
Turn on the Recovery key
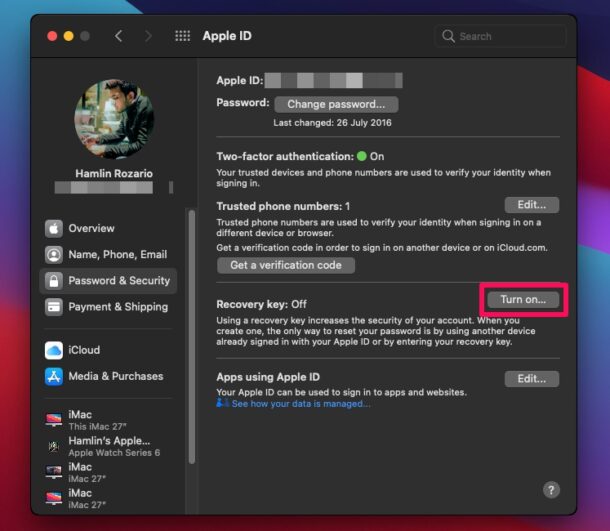point(523,300)
